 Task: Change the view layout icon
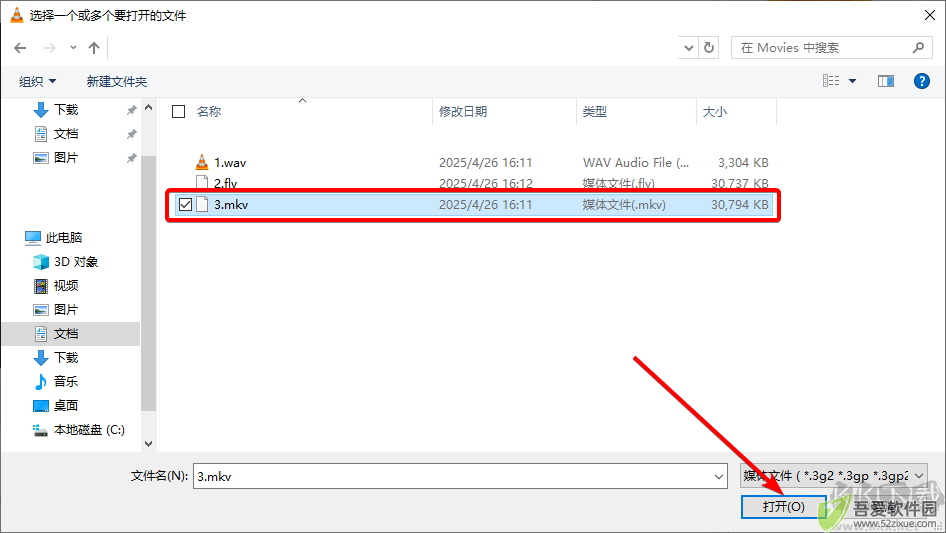point(831,81)
